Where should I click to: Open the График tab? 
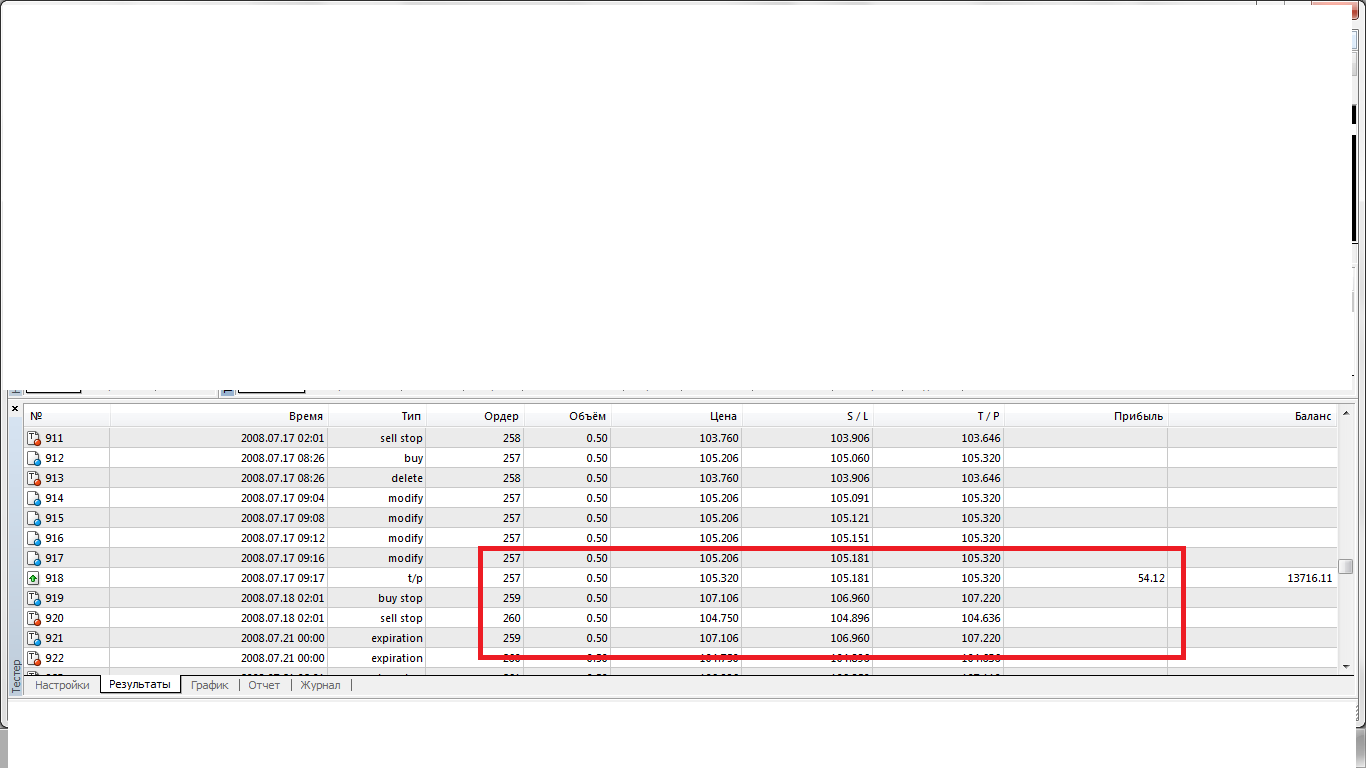point(210,685)
